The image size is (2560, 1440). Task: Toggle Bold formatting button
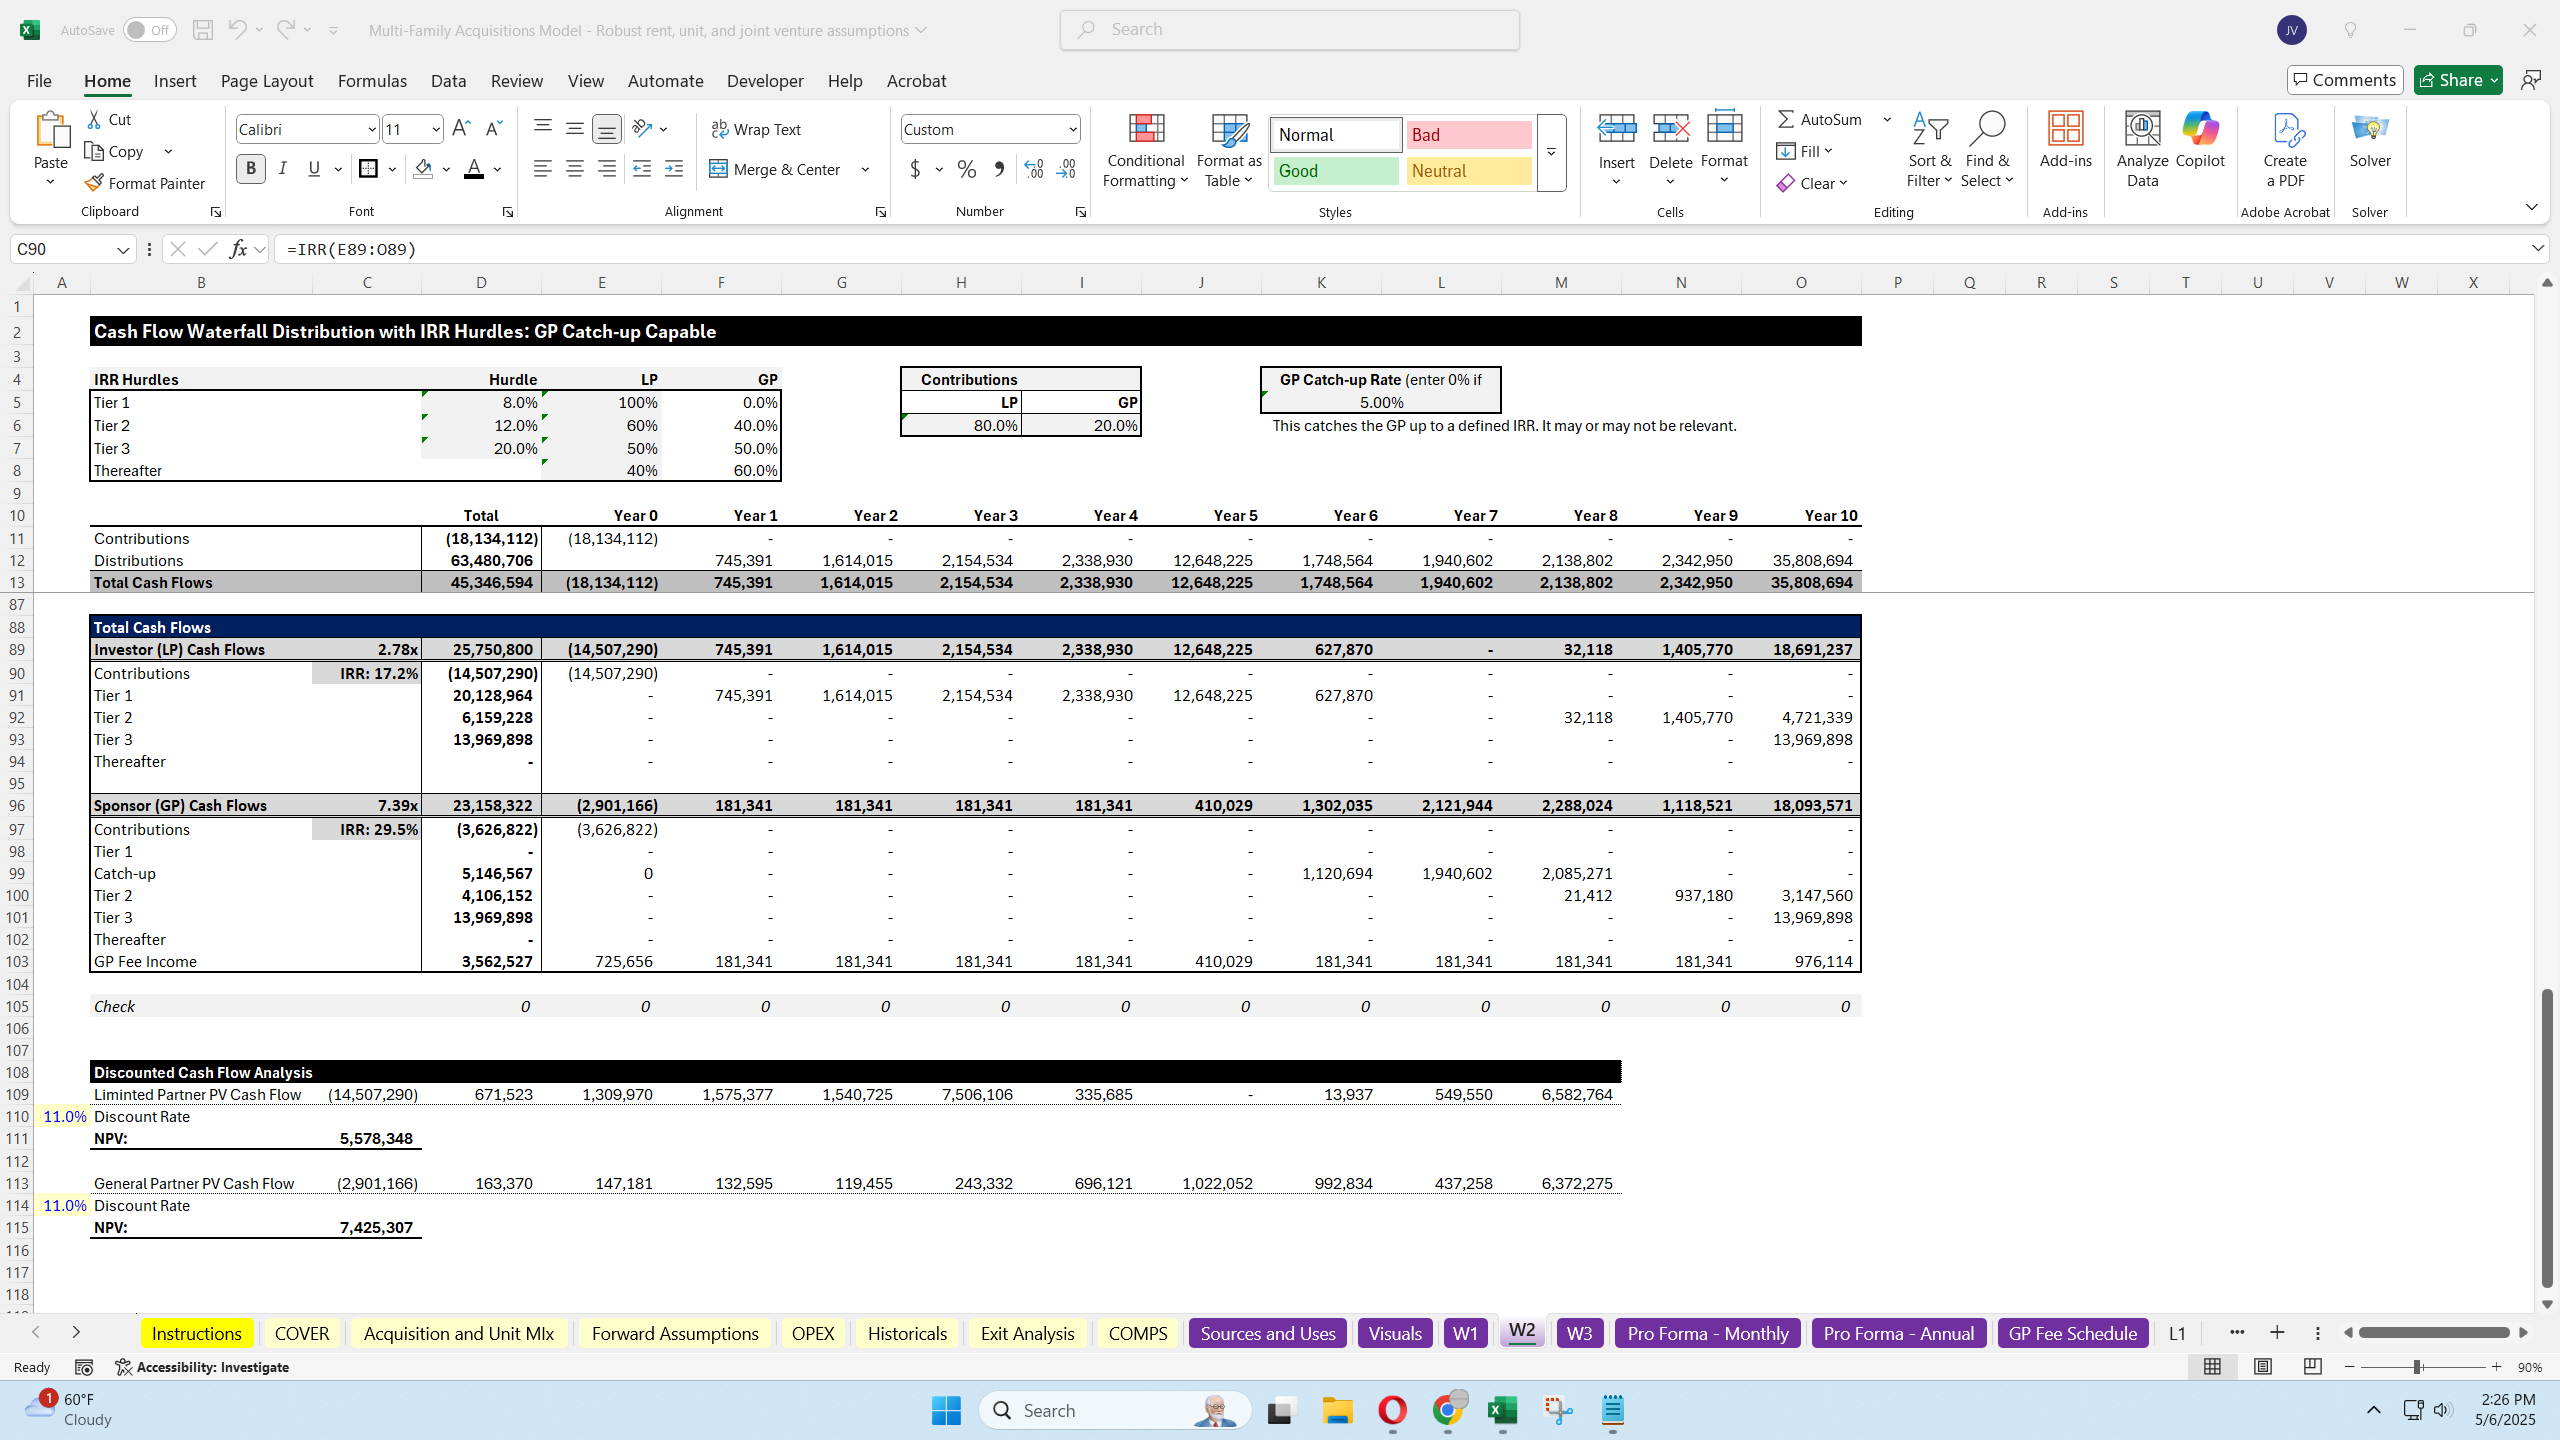click(250, 169)
